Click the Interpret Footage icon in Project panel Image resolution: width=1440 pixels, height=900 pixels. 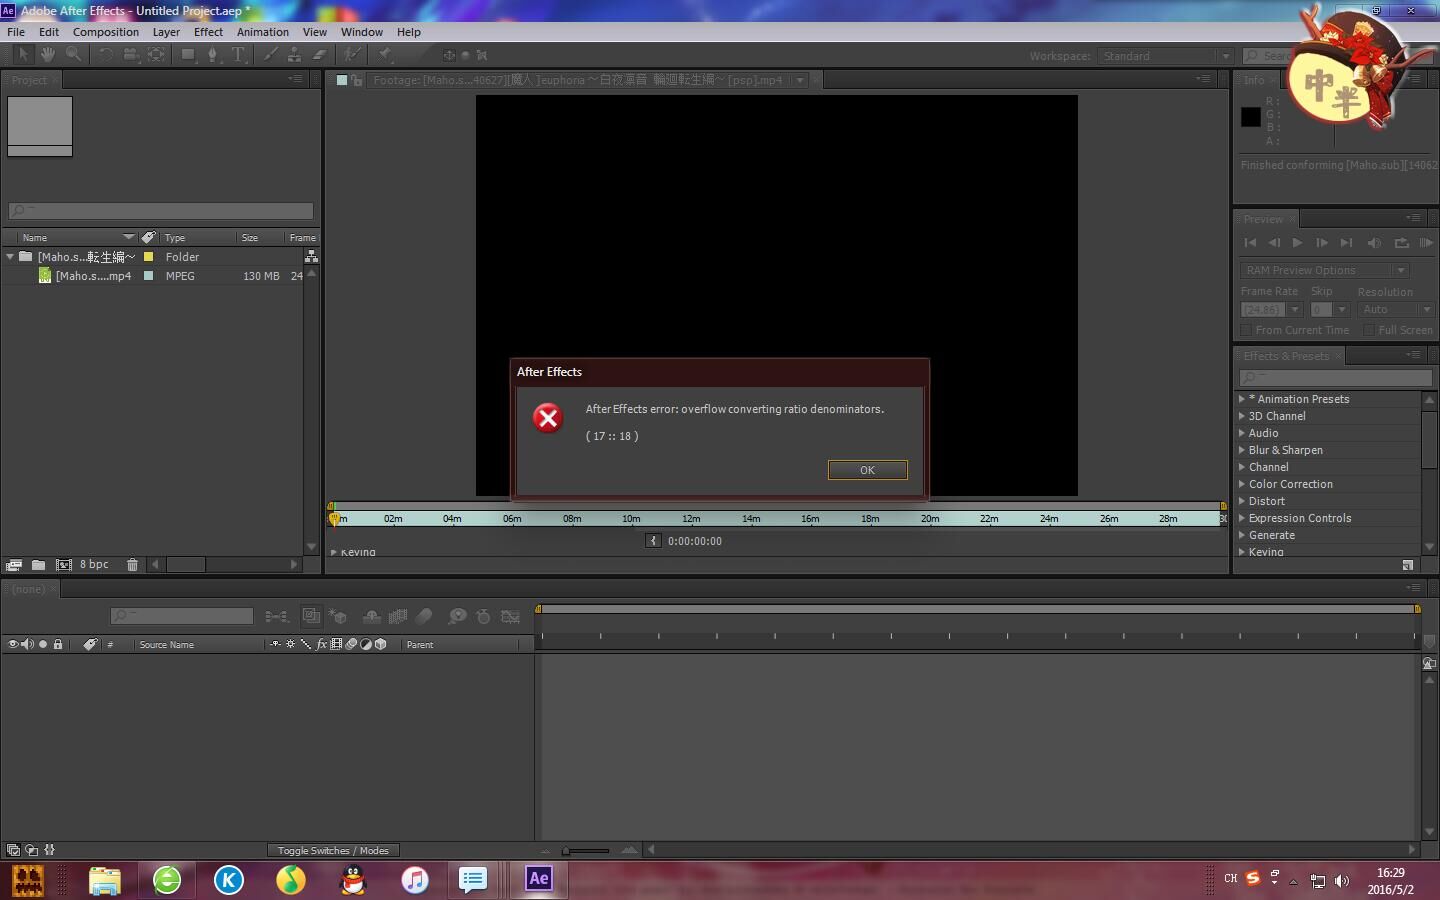(x=14, y=564)
